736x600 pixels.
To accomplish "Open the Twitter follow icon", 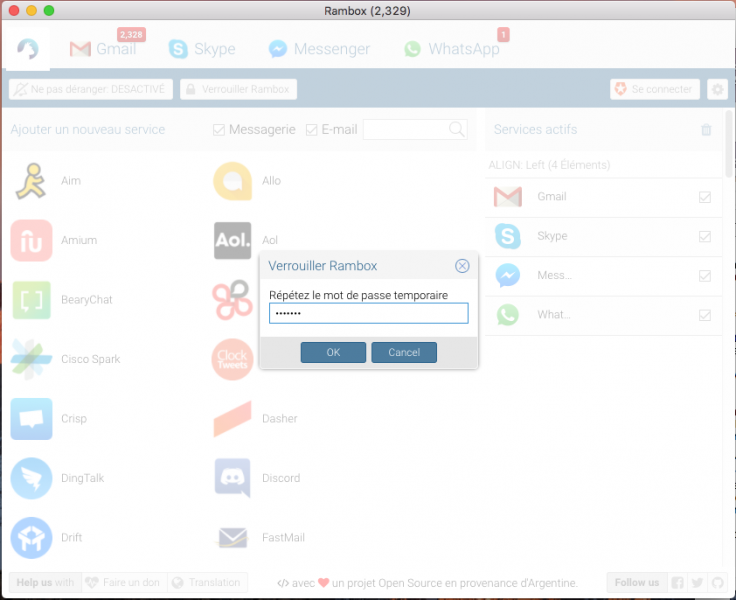I will tap(697, 583).
